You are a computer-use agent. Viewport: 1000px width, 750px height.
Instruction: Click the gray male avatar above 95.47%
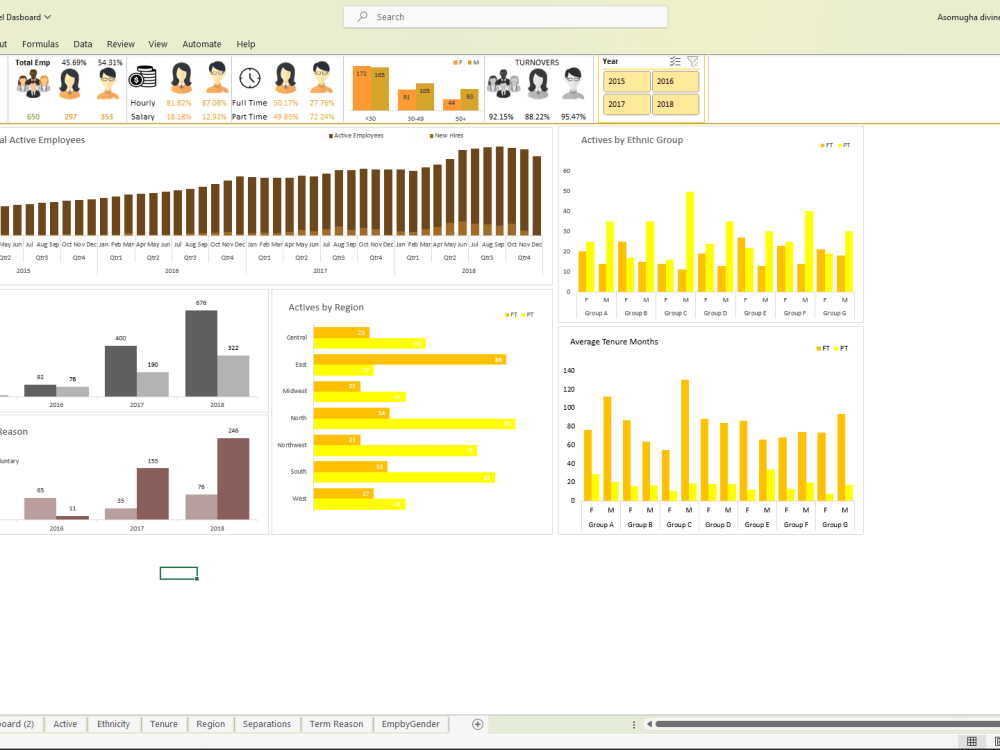[x=573, y=84]
